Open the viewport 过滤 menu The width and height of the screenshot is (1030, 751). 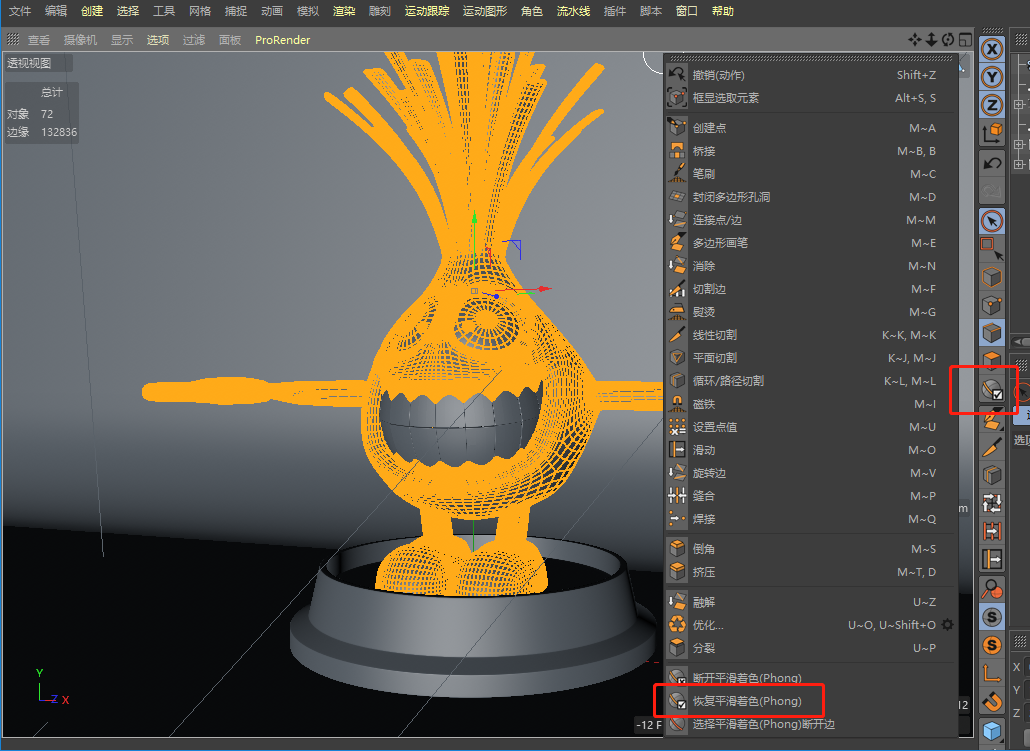point(194,40)
